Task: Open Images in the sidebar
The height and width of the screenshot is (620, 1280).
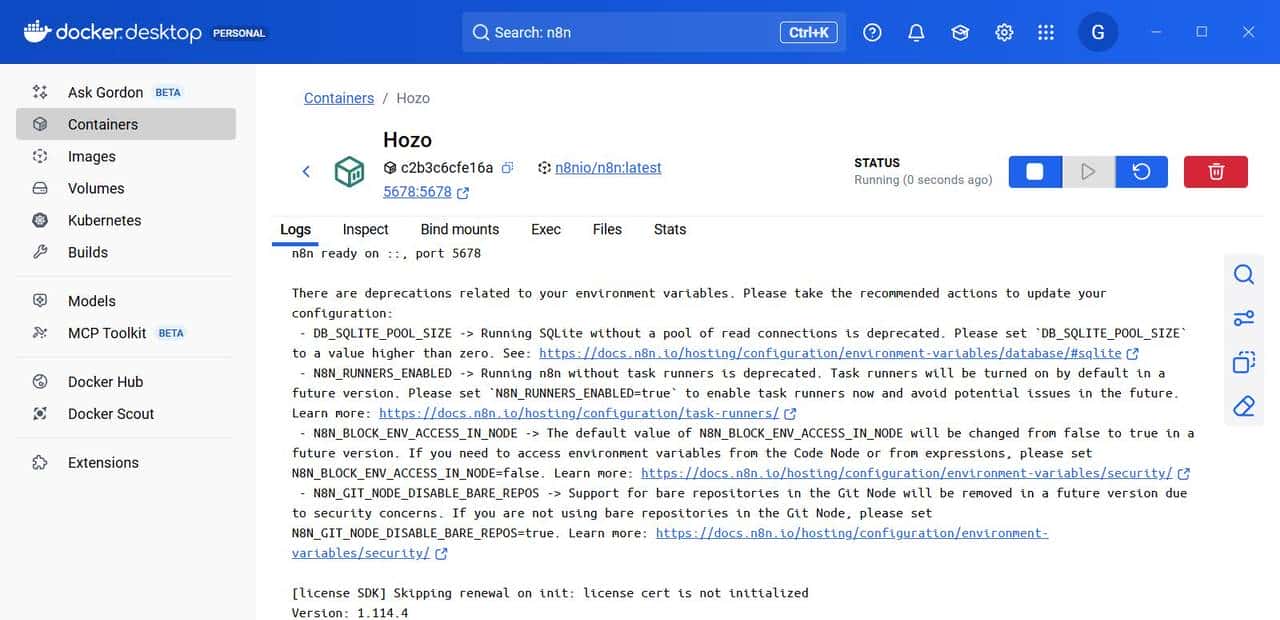Action: [x=92, y=156]
